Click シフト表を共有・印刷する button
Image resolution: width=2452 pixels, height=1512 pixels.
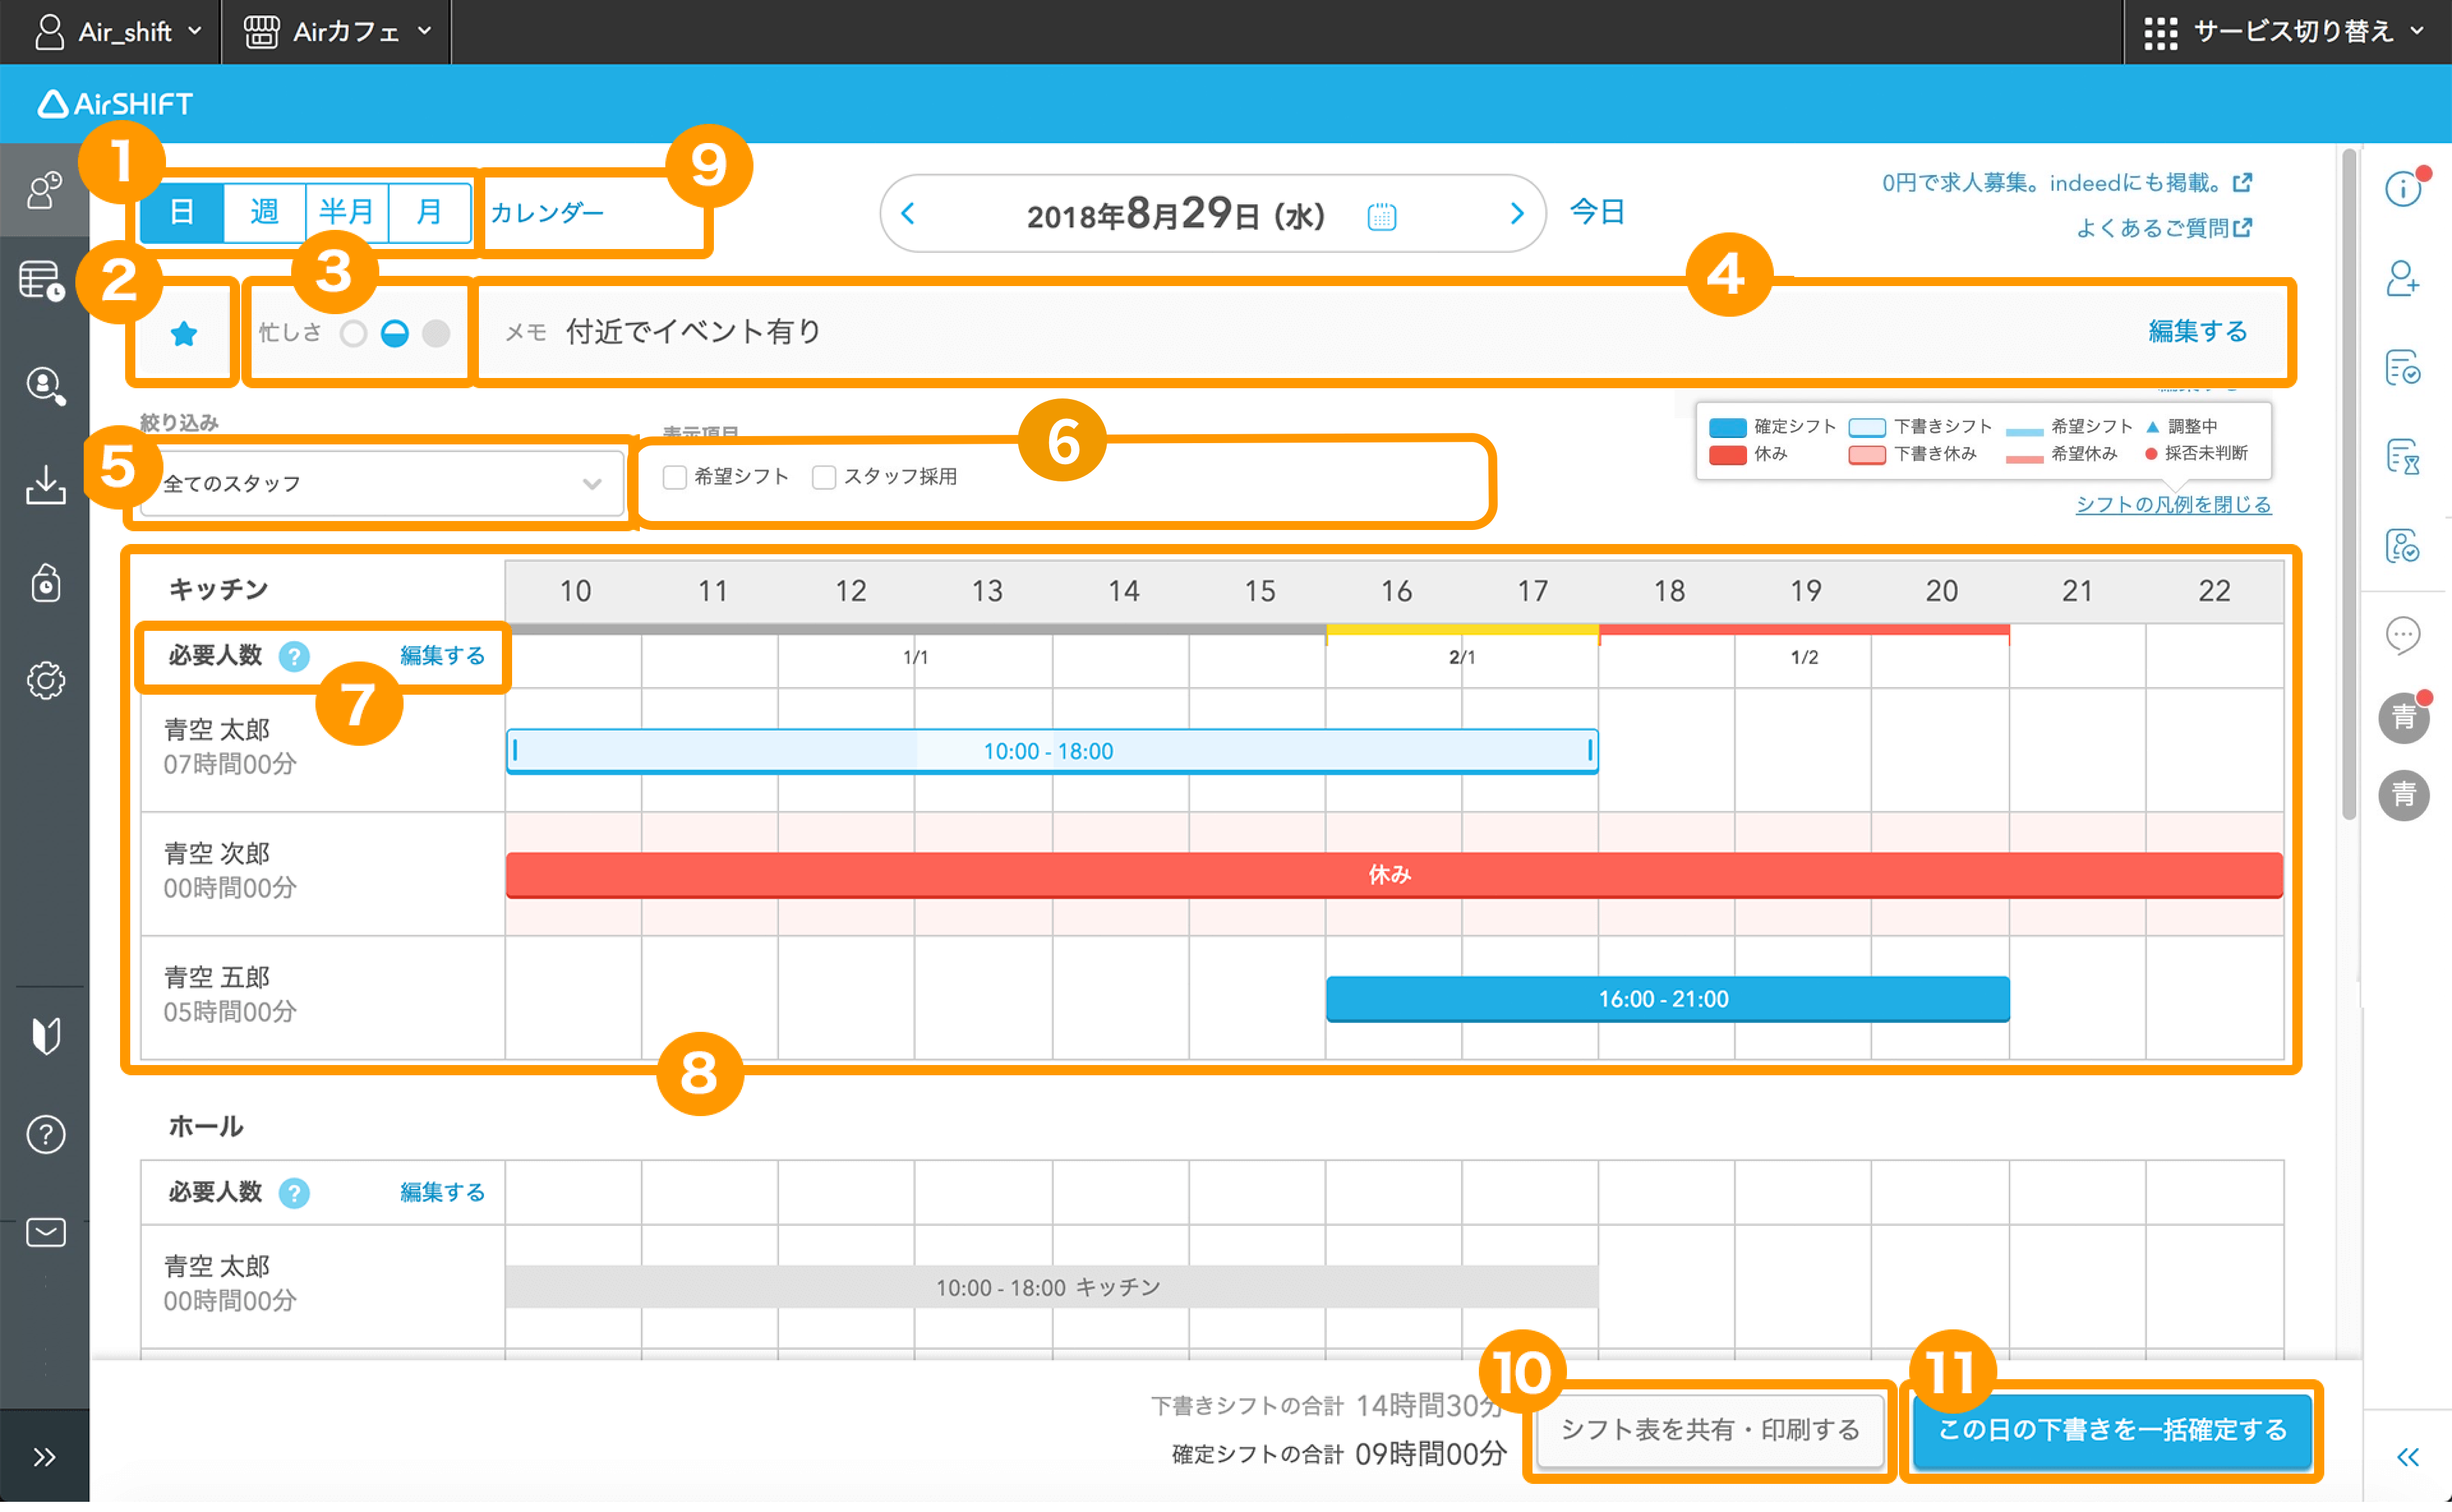(x=1710, y=1431)
